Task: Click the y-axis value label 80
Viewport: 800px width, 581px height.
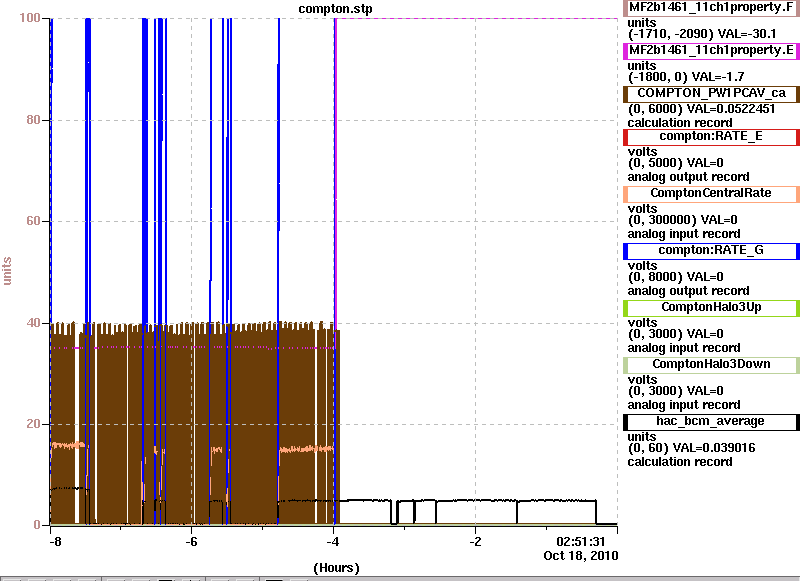Action: point(33,120)
